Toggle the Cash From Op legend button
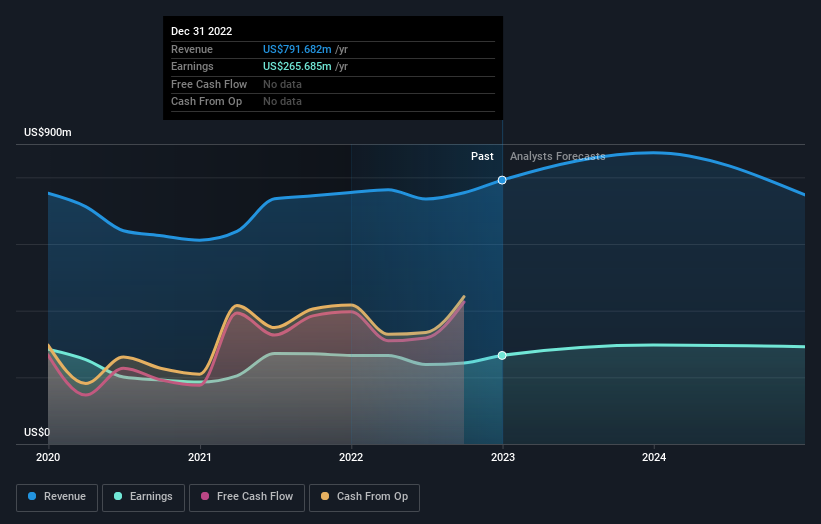 tap(364, 497)
